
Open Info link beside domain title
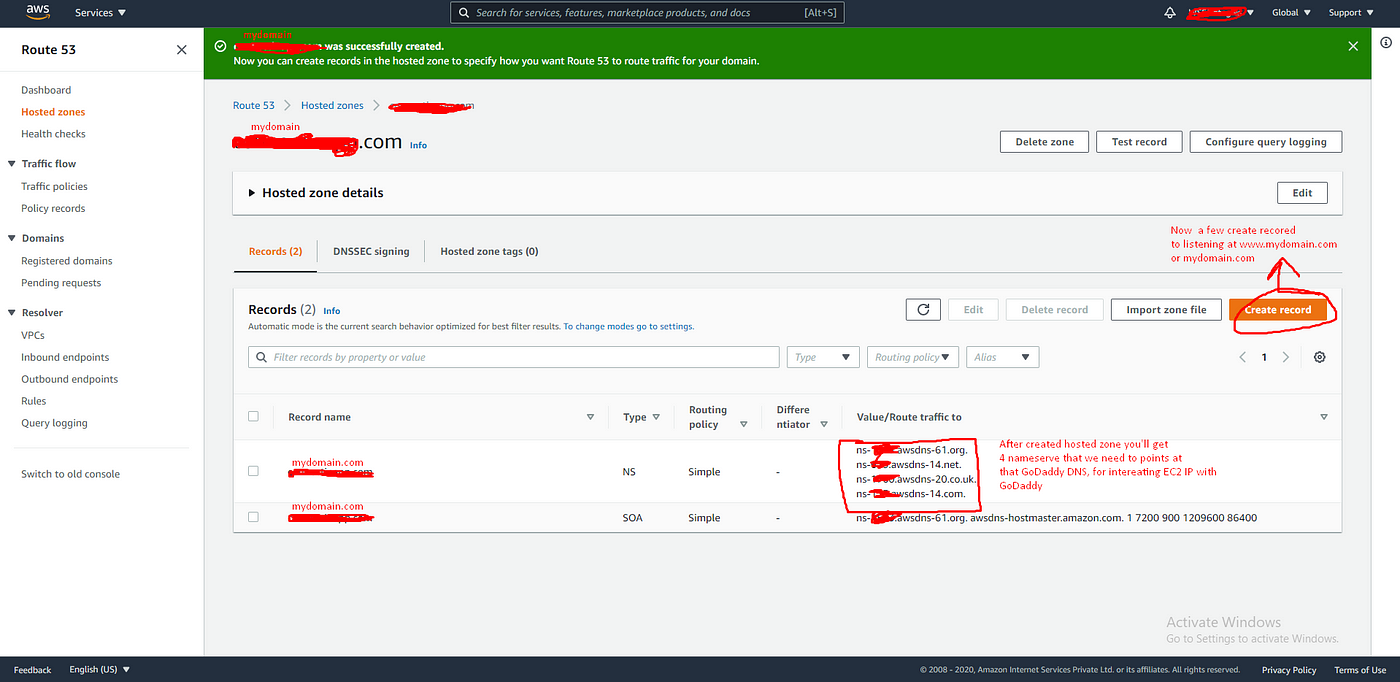click(418, 145)
